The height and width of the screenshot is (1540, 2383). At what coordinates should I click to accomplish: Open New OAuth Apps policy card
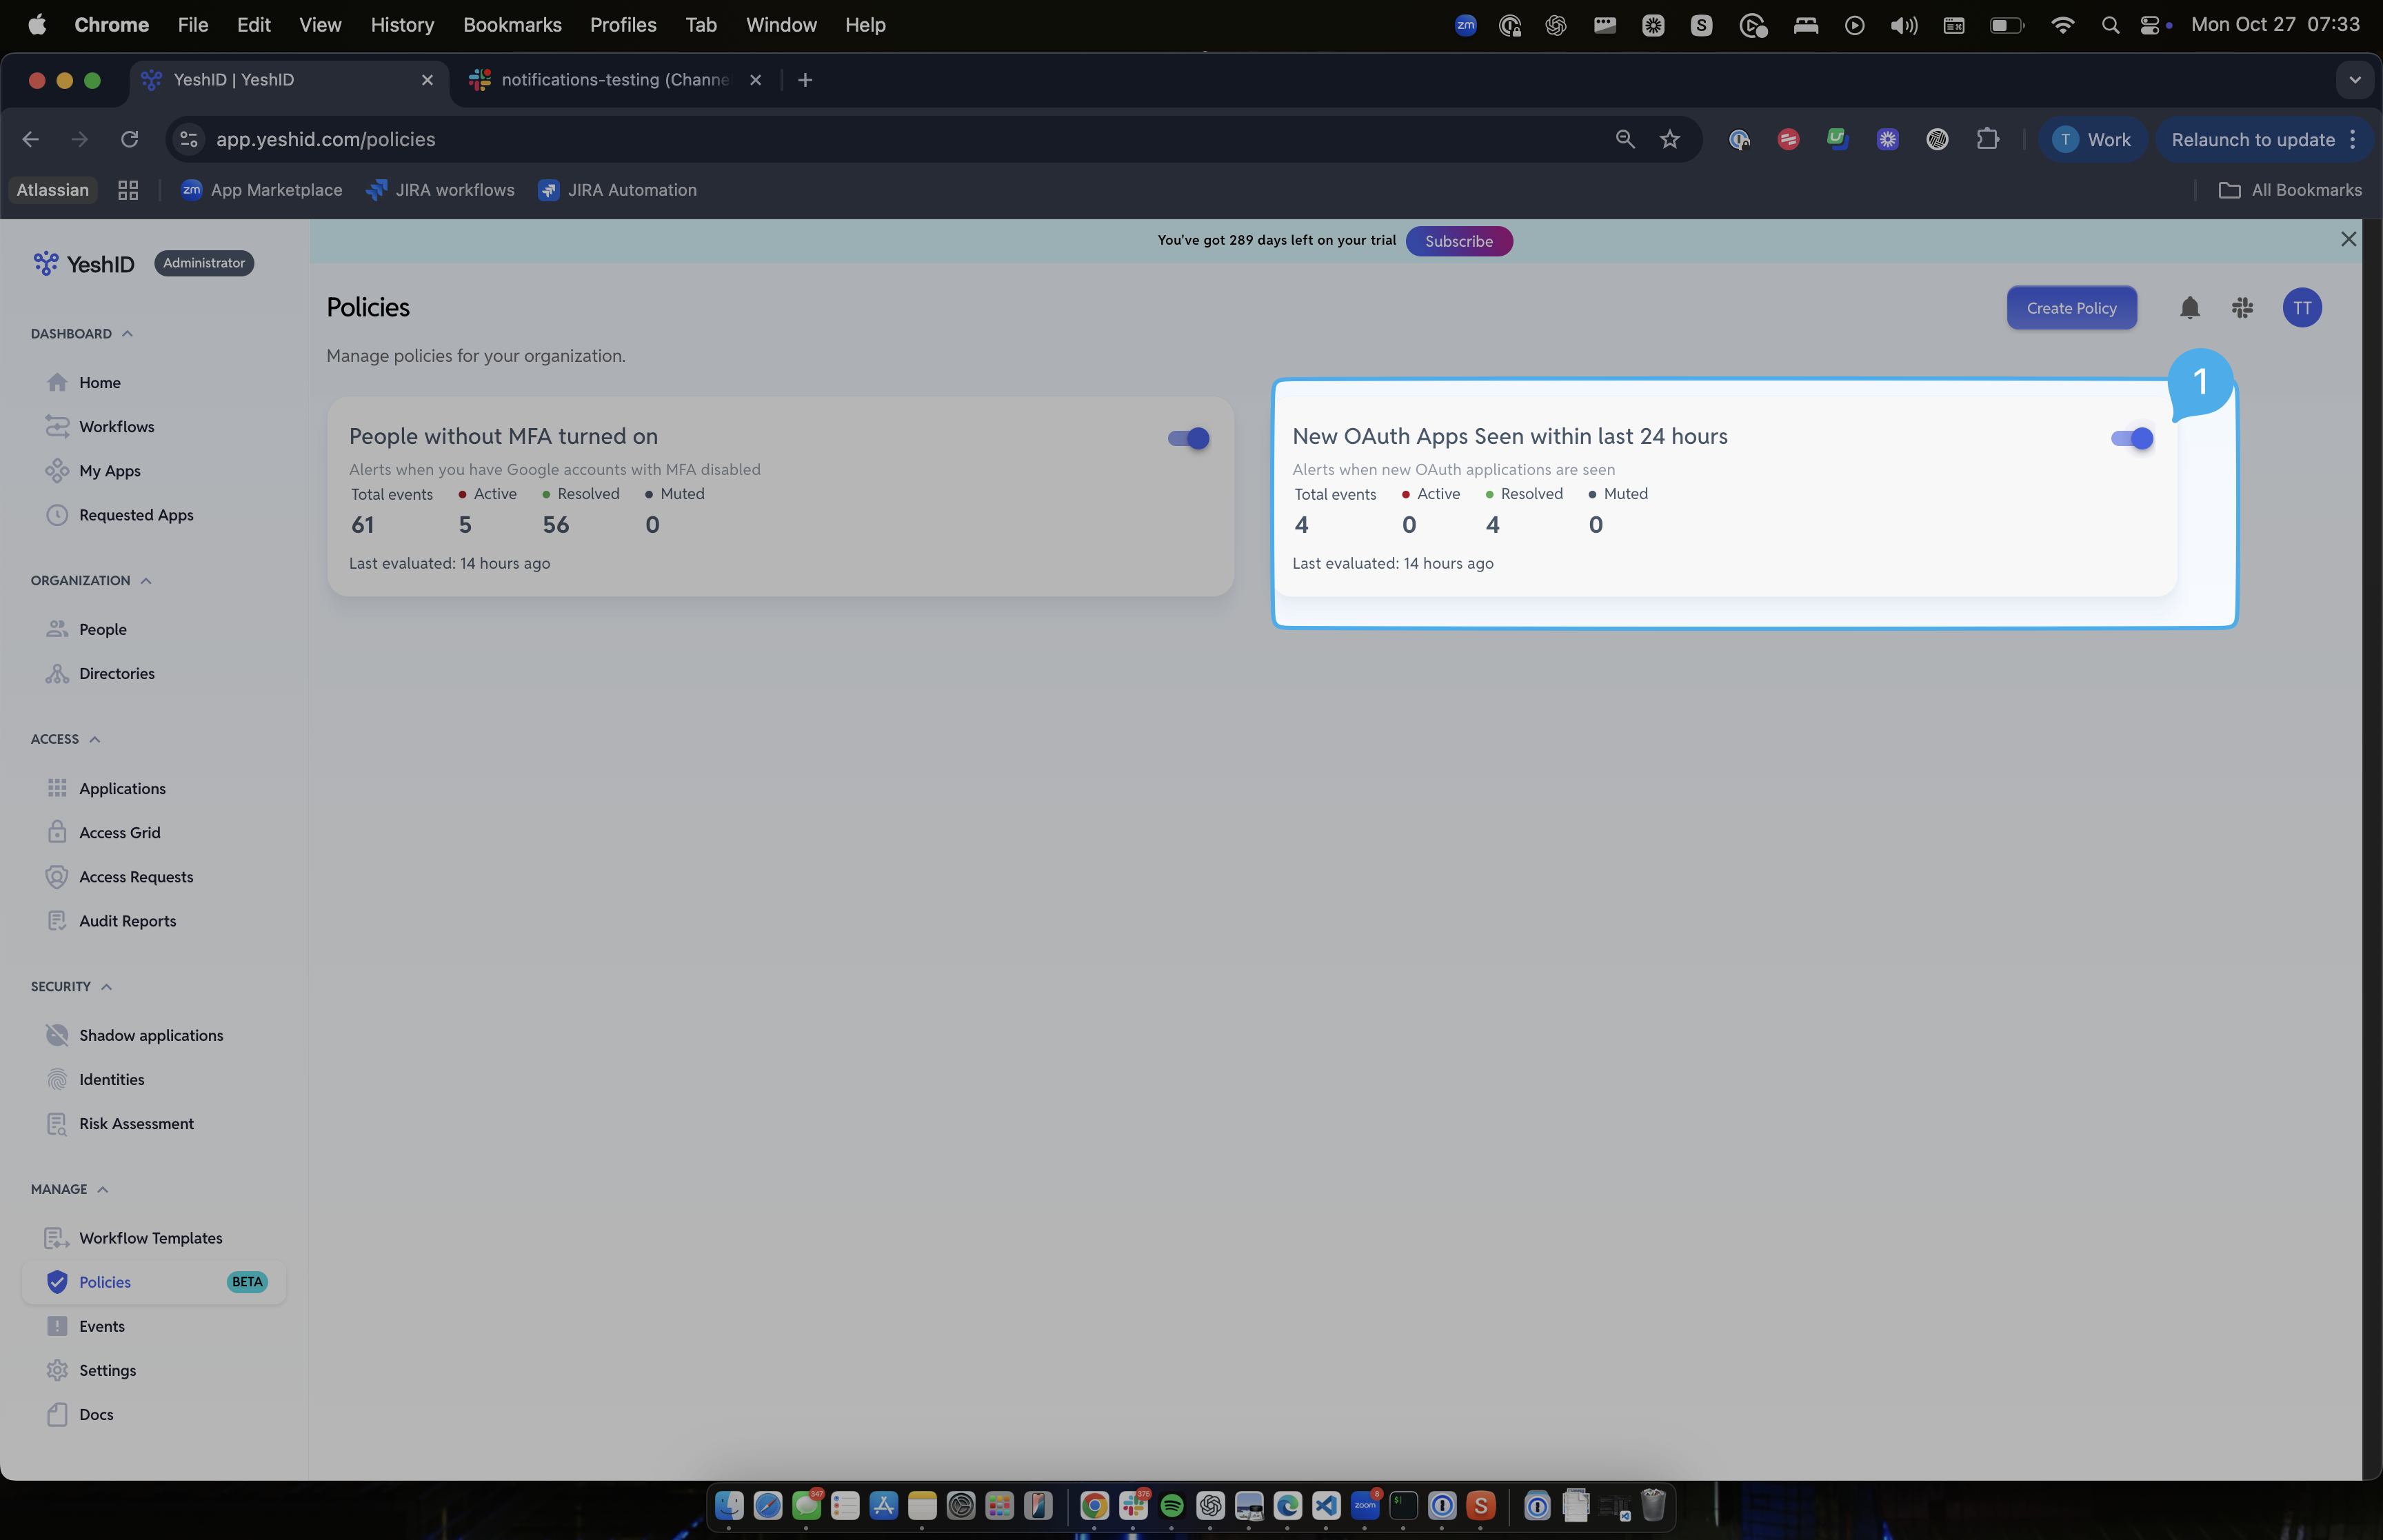[1724, 497]
